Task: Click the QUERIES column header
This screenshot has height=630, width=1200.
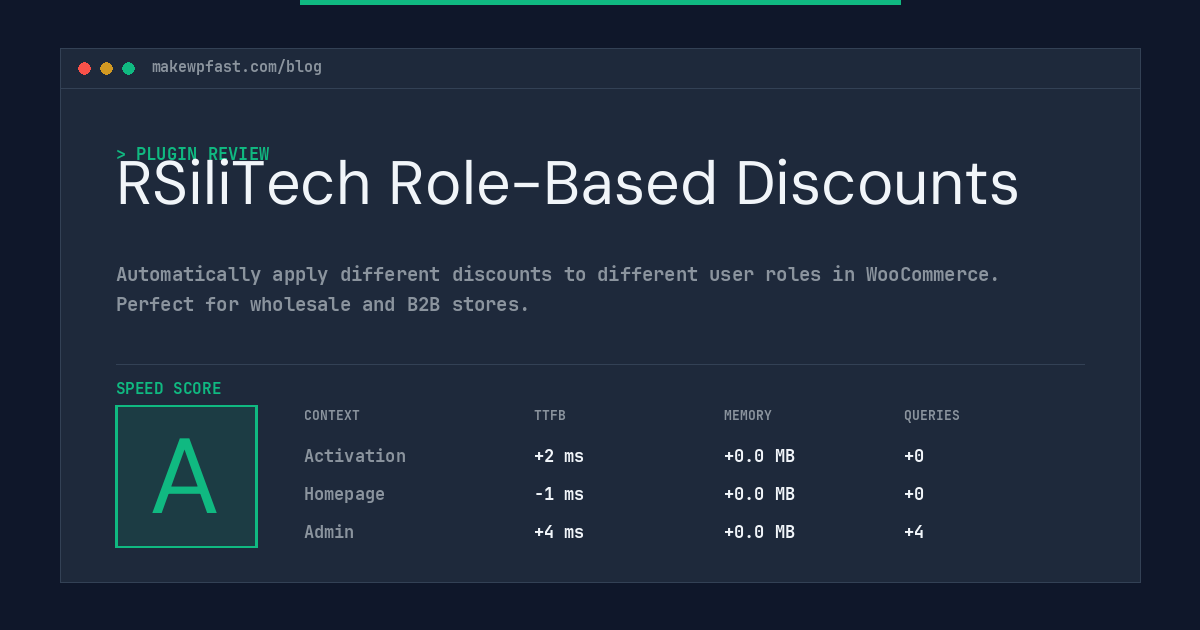Action: [x=932, y=416]
